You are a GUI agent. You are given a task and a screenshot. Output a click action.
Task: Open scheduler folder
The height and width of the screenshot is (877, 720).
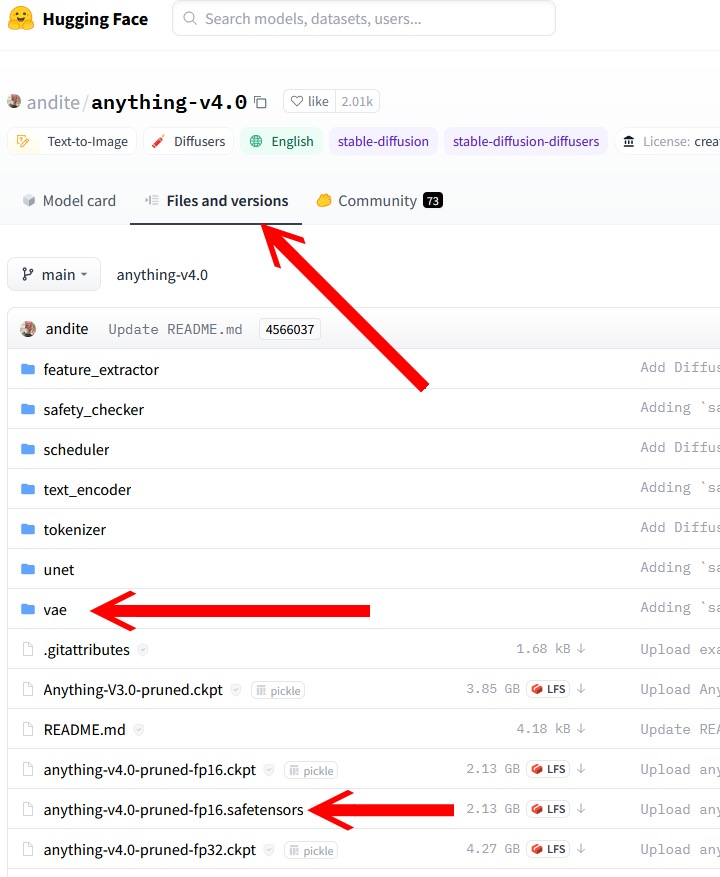click(76, 450)
